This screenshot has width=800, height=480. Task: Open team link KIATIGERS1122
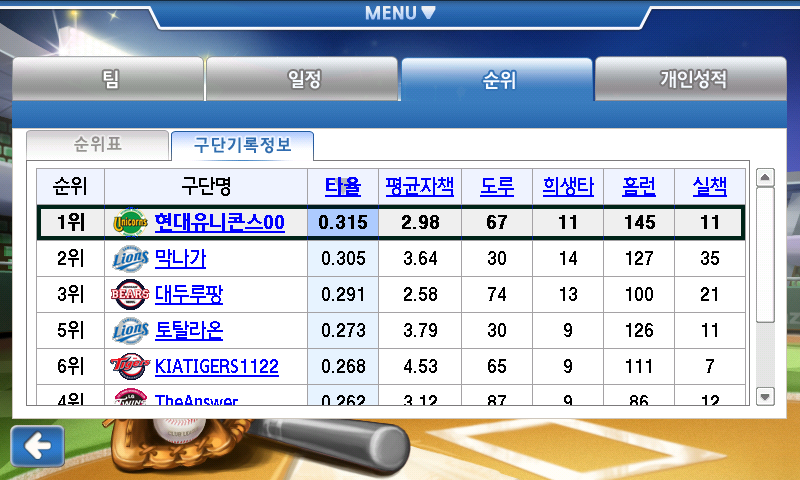coord(216,366)
